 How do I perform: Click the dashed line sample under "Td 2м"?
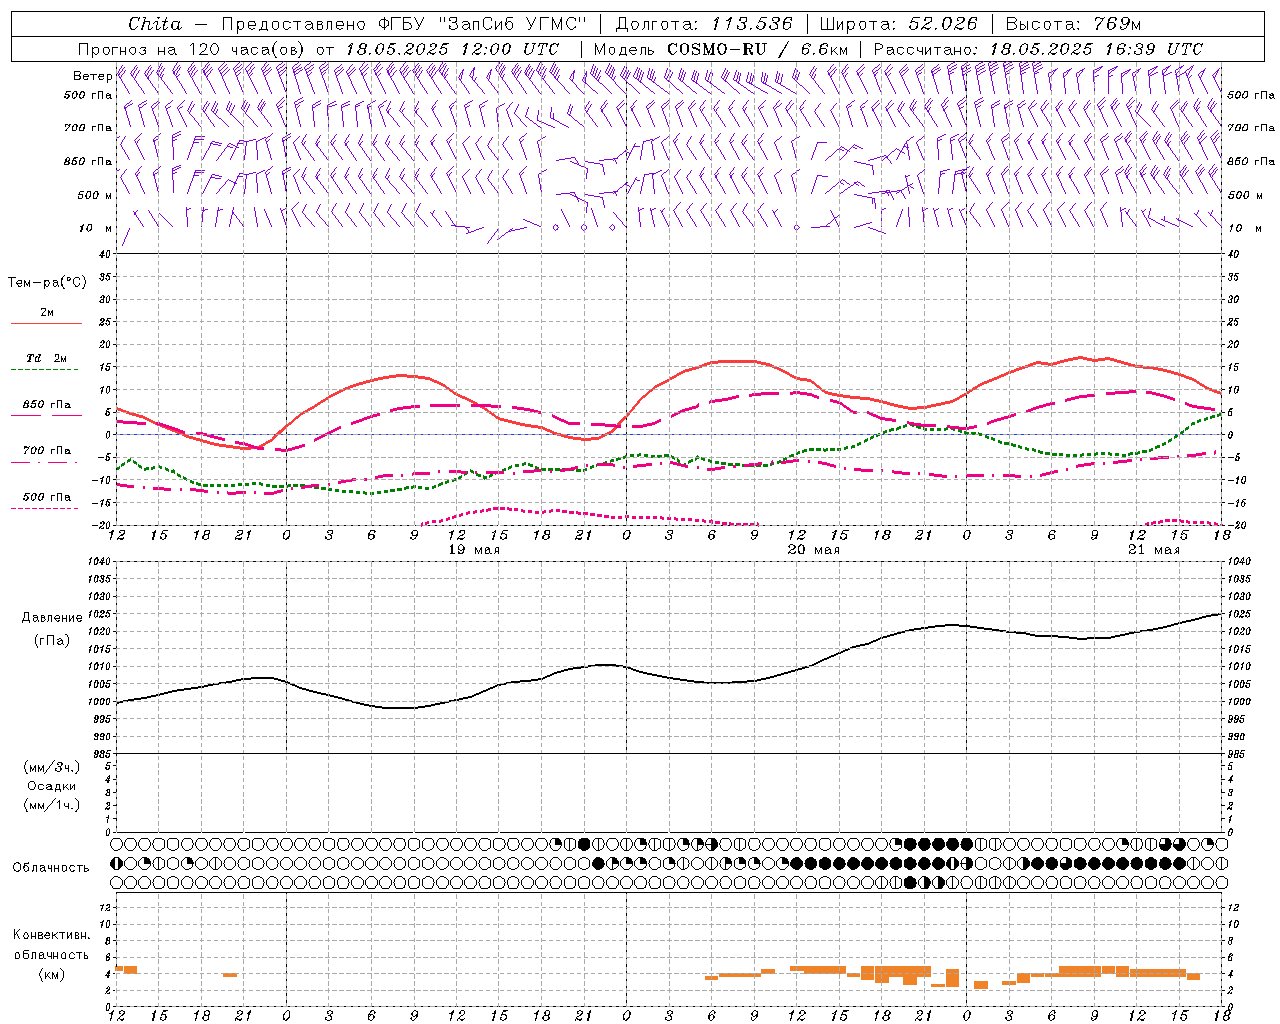click(46, 371)
